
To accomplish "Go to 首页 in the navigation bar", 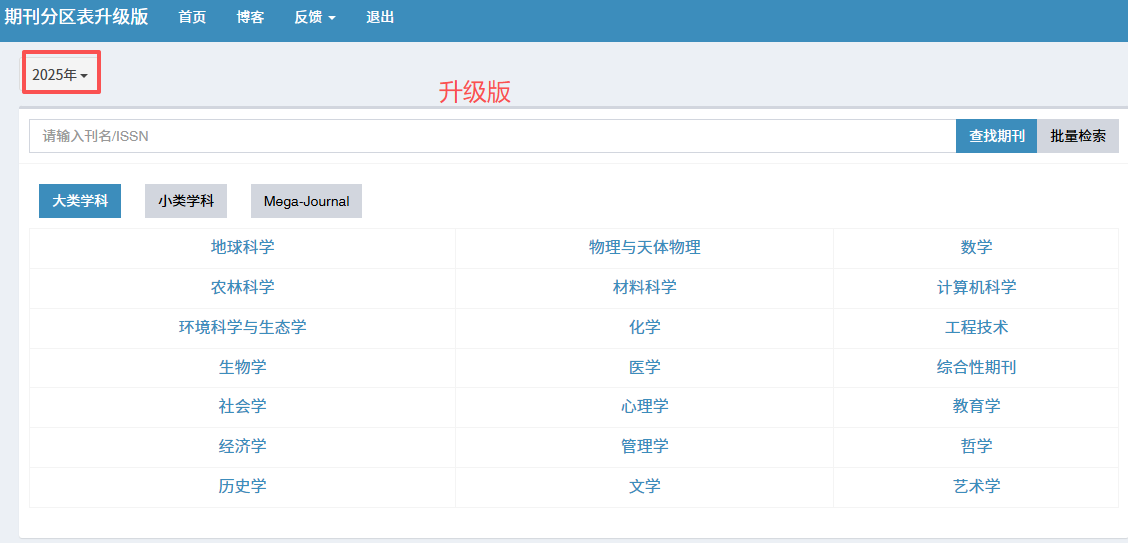I will click(192, 17).
